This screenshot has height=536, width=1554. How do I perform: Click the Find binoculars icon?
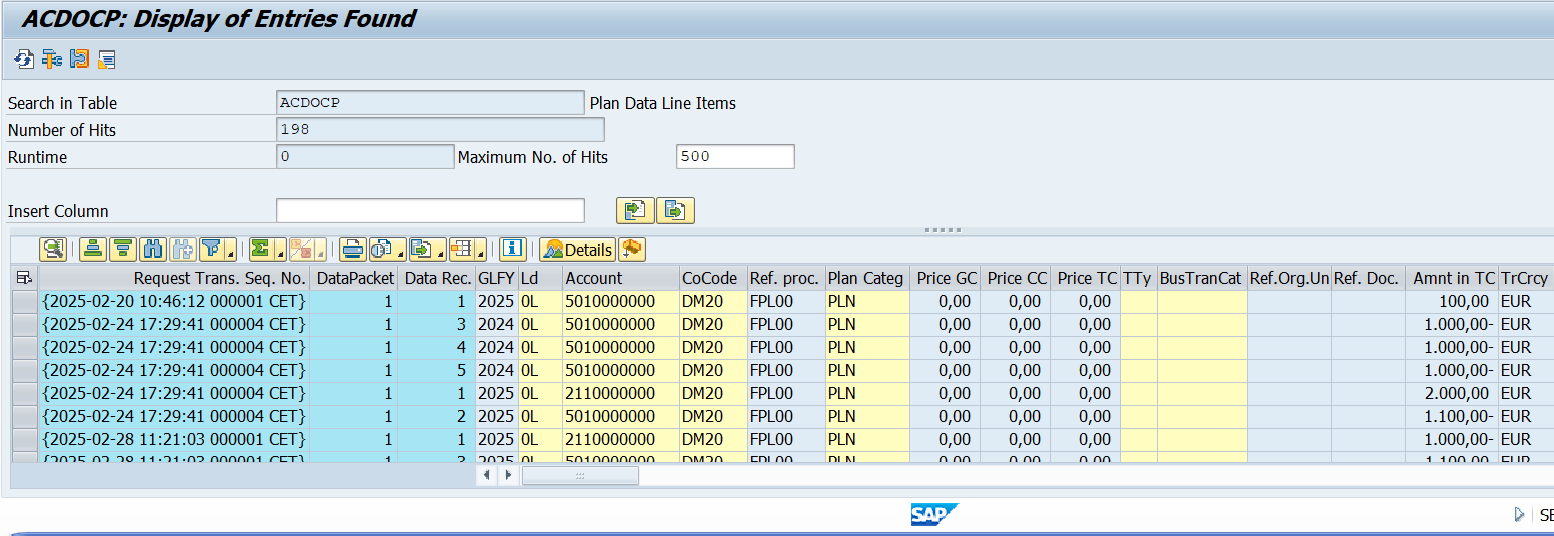click(x=152, y=250)
